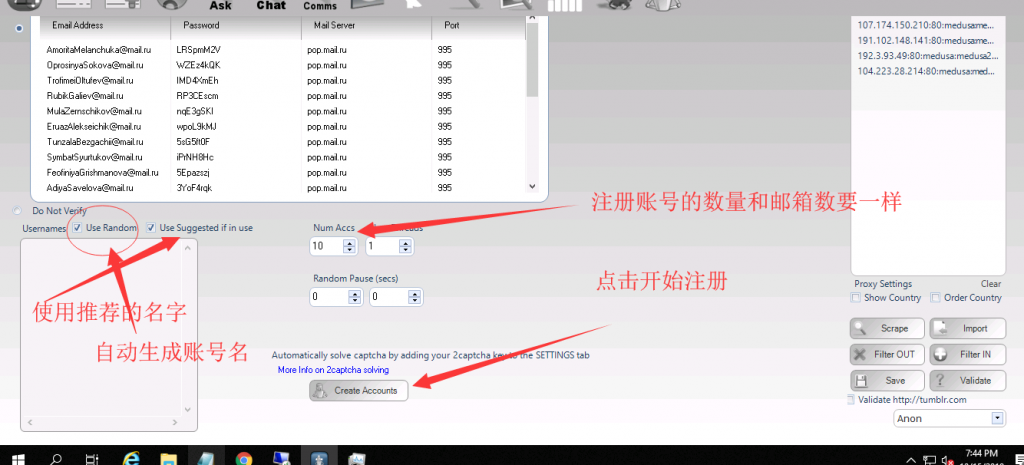Click the usernames box scroll down arrow
Screen dimensions: 1024x465
pos(187,409)
